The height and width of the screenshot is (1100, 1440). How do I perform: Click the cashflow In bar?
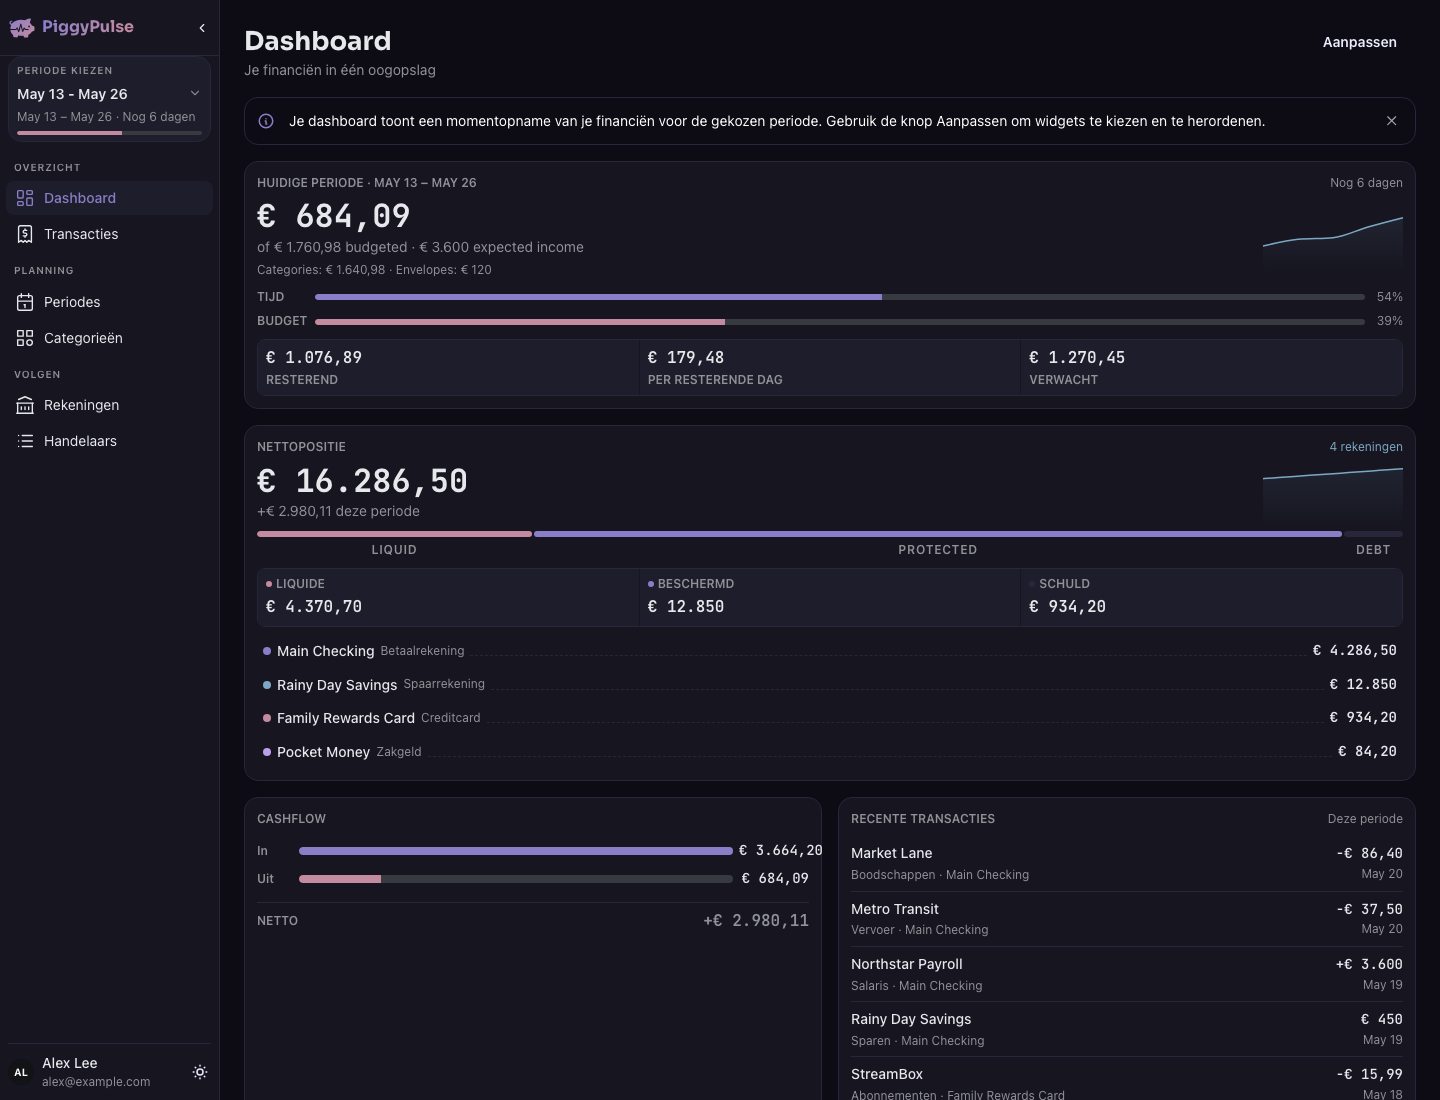tap(516, 851)
